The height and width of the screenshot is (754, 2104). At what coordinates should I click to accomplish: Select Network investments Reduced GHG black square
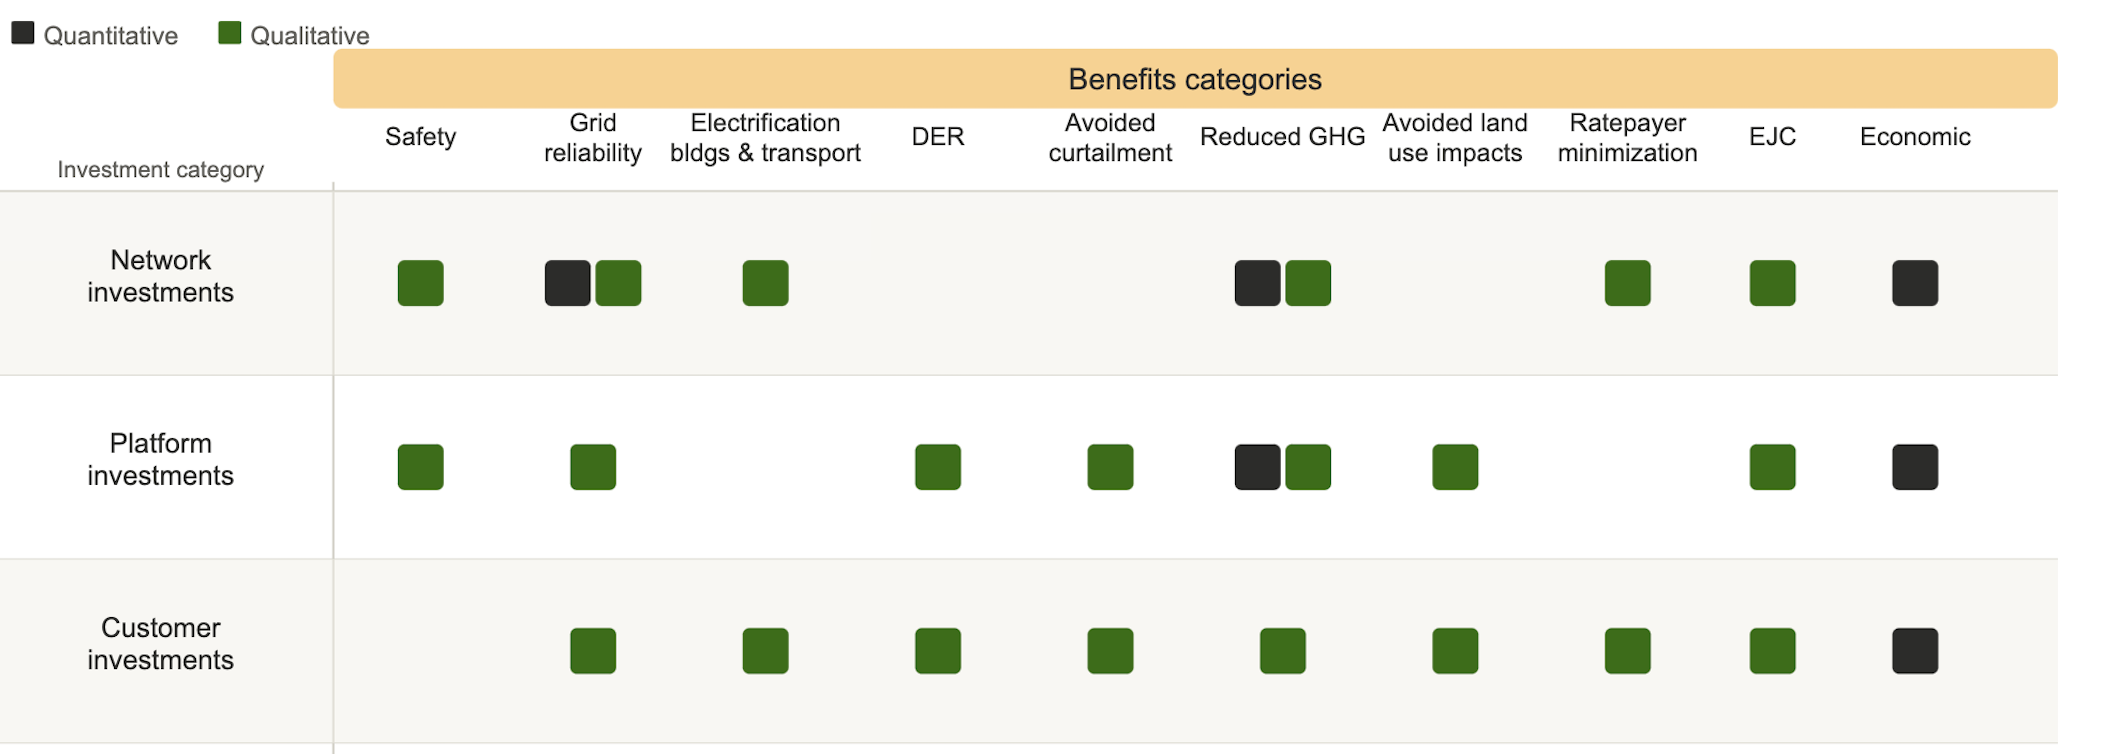pos(1257,283)
